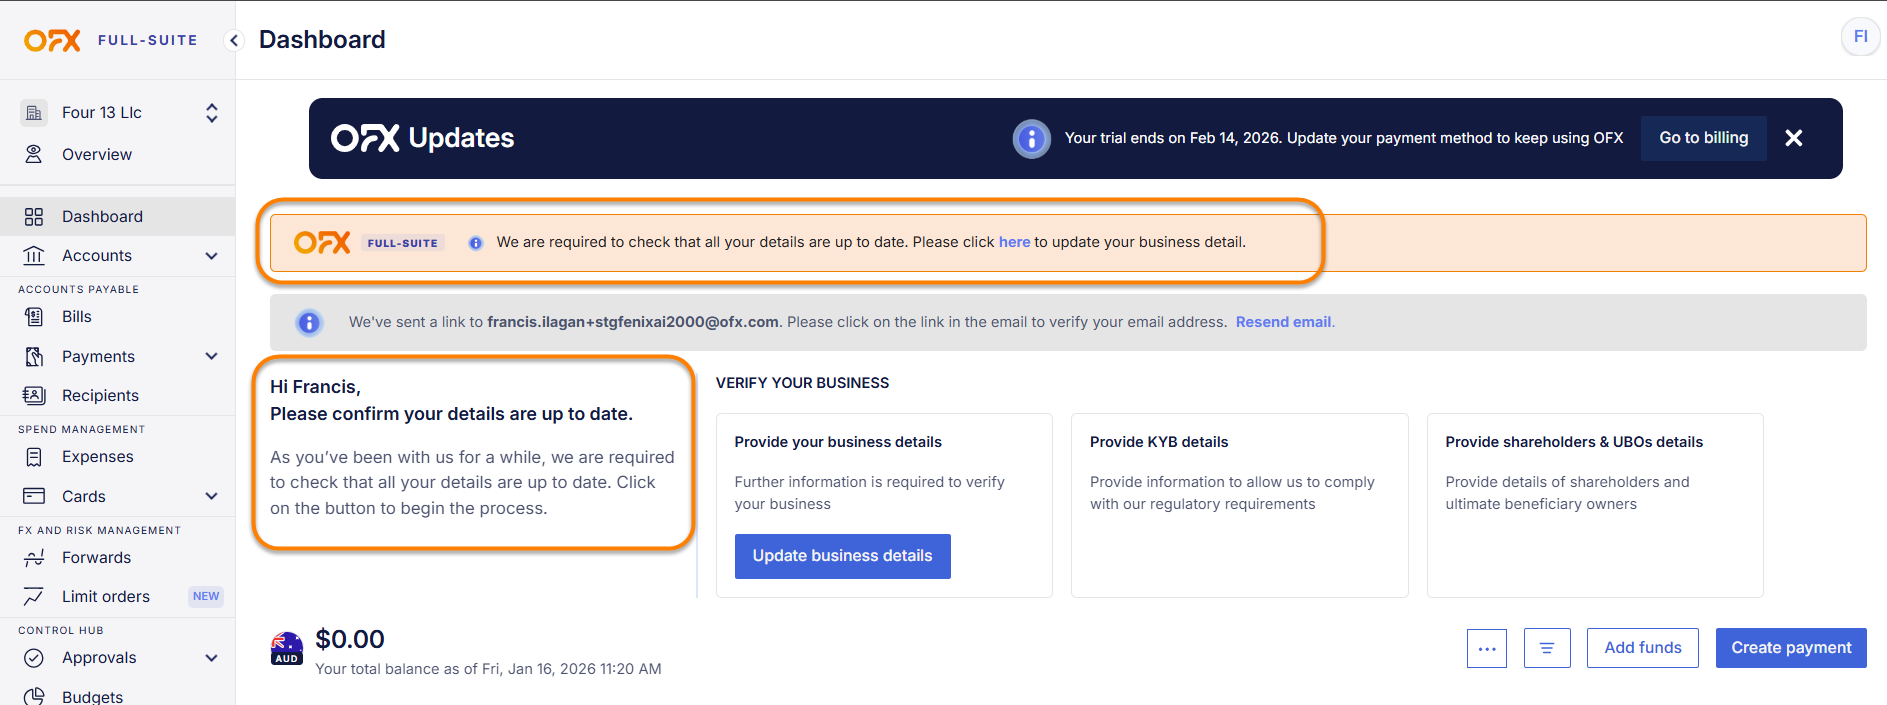This screenshot has width=1887, height=705.
Task: Click the Approvals checkmark icon
Action: coord(34,658)
